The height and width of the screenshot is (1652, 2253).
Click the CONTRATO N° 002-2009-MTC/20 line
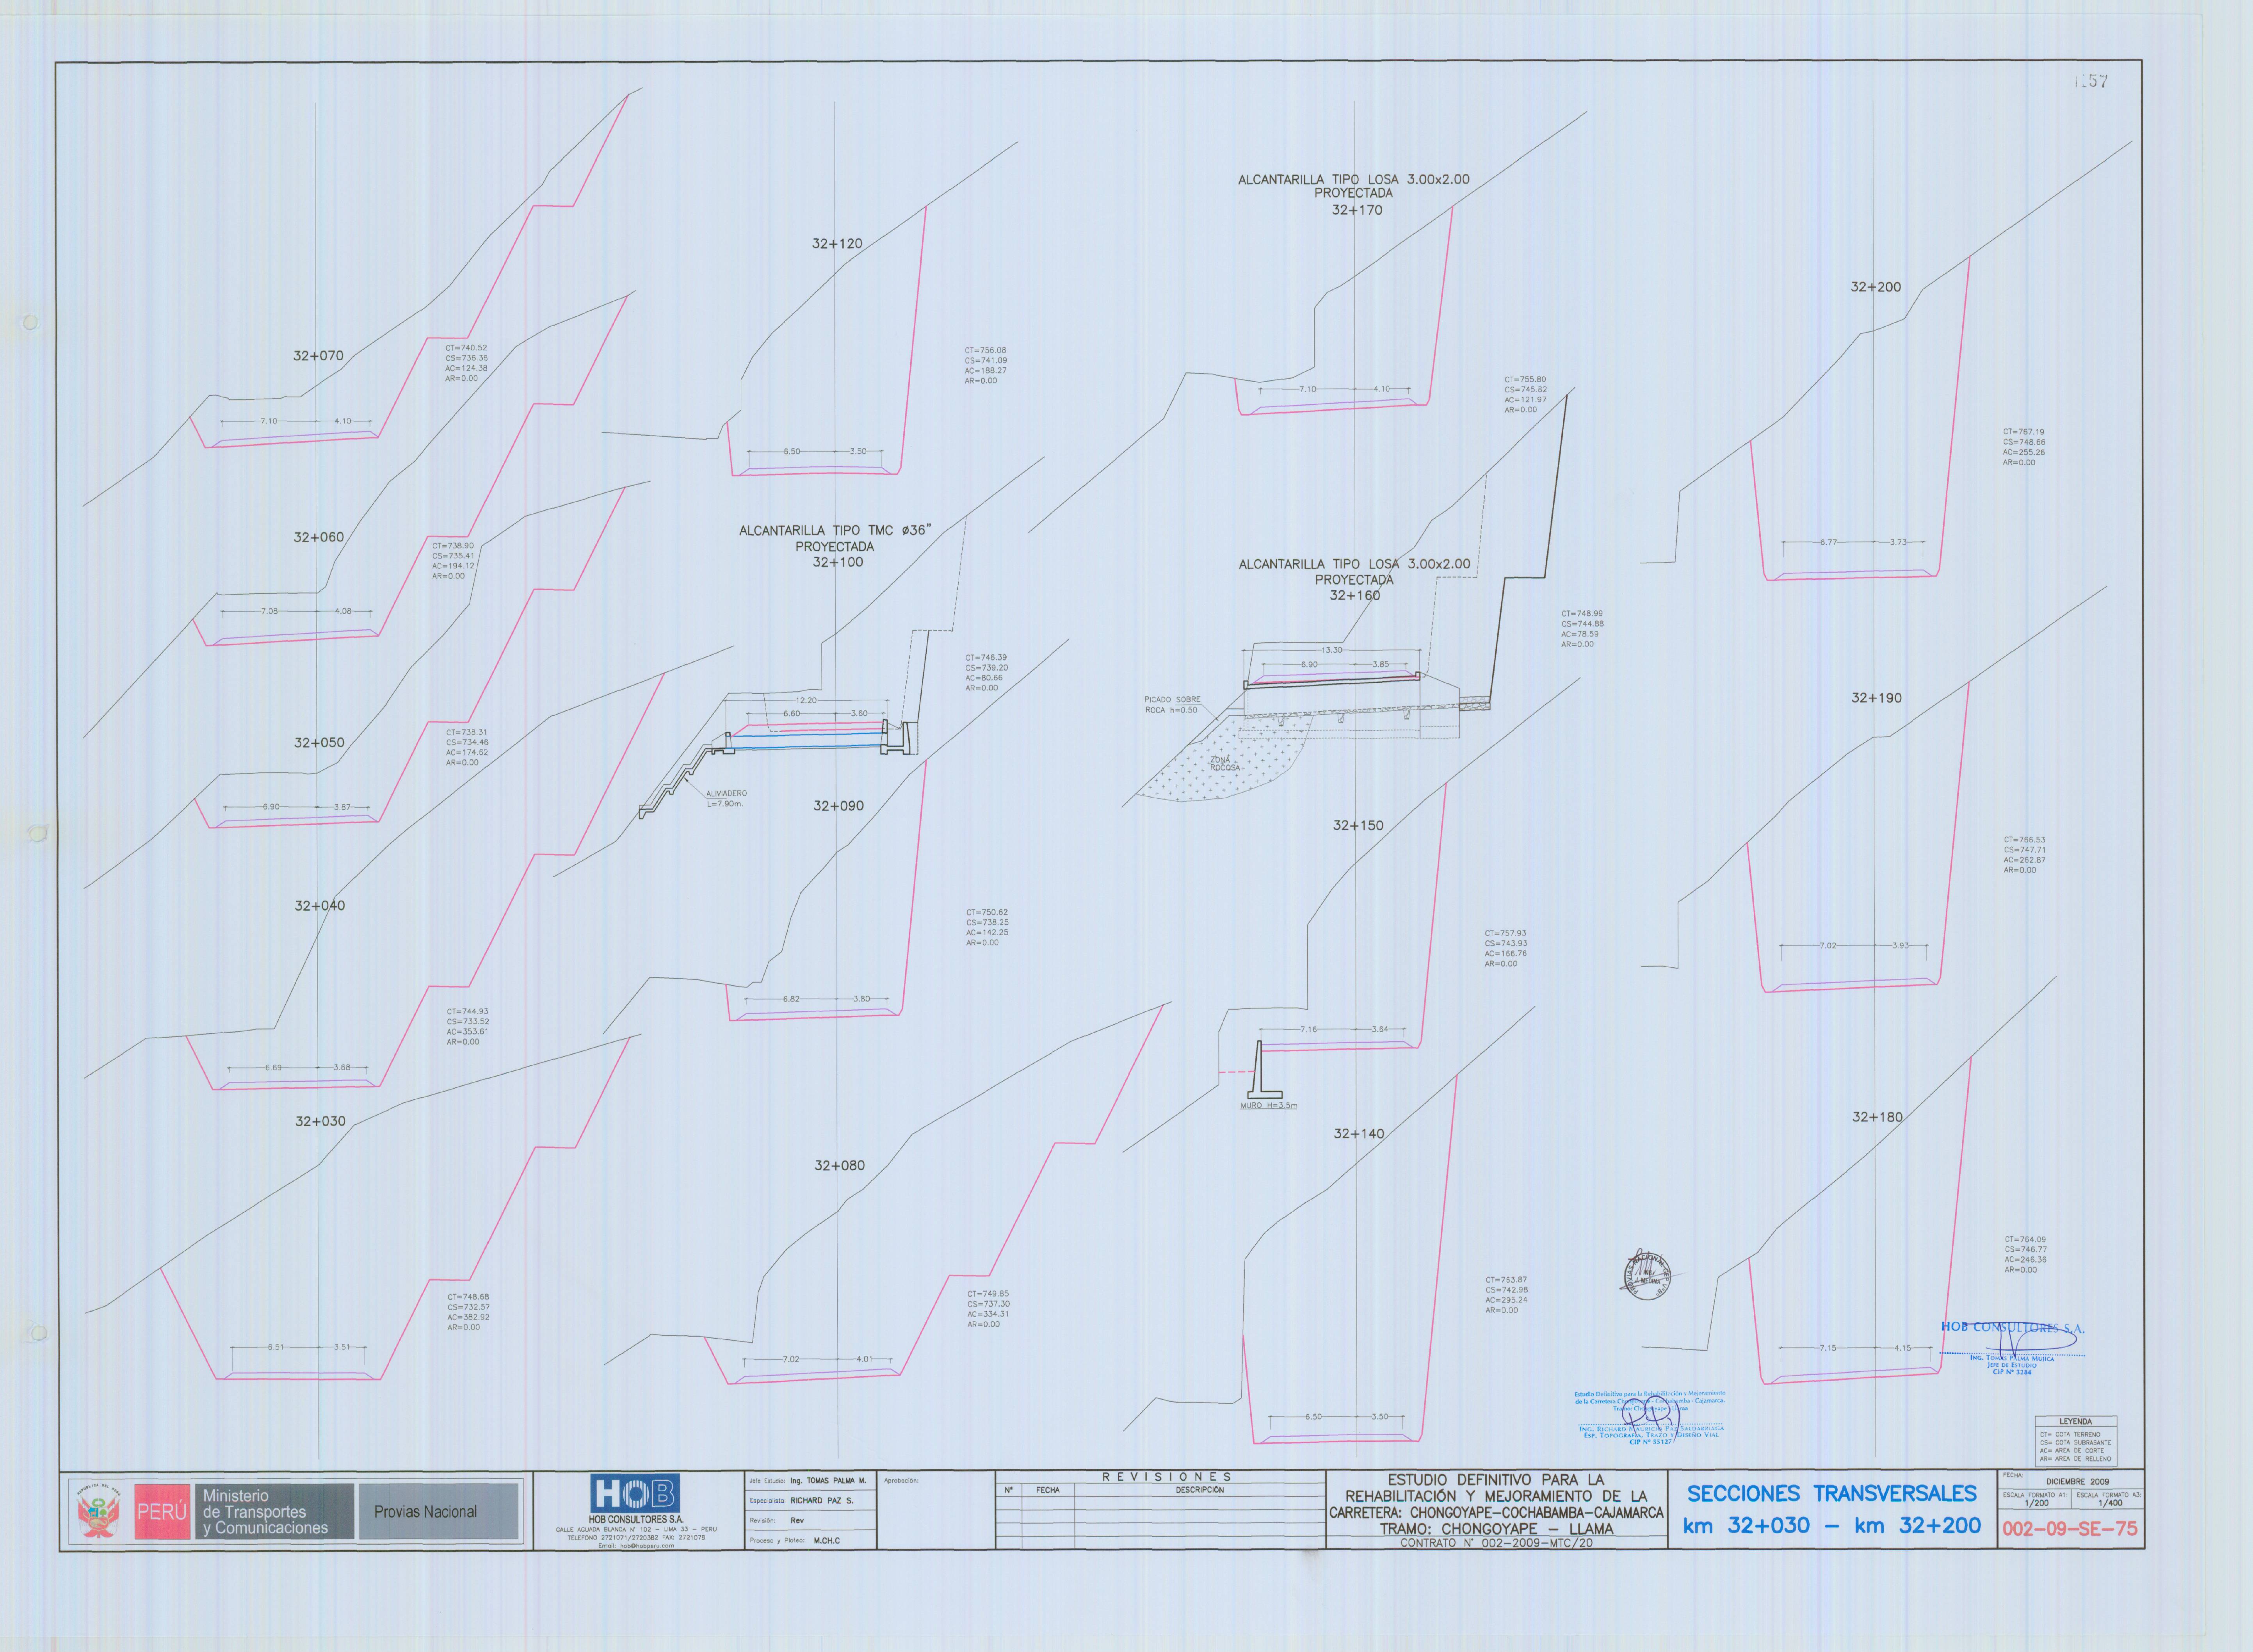coord(1496,1543)
